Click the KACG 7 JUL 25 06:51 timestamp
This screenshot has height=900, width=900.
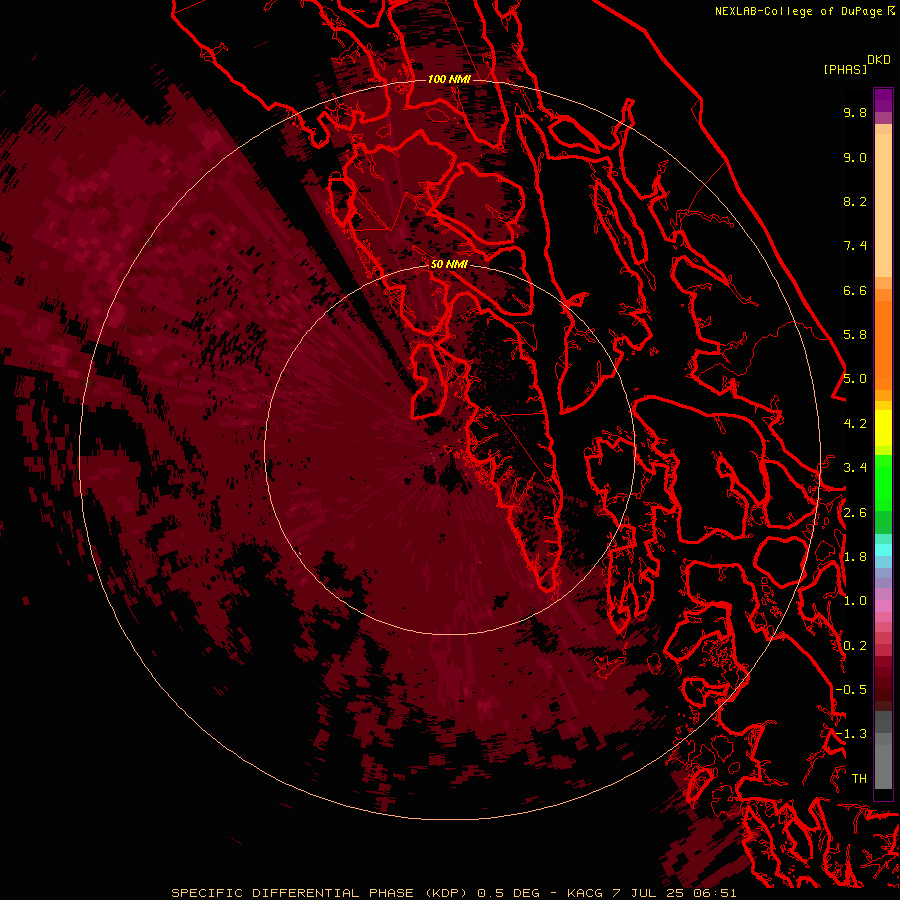pos(651,893)
